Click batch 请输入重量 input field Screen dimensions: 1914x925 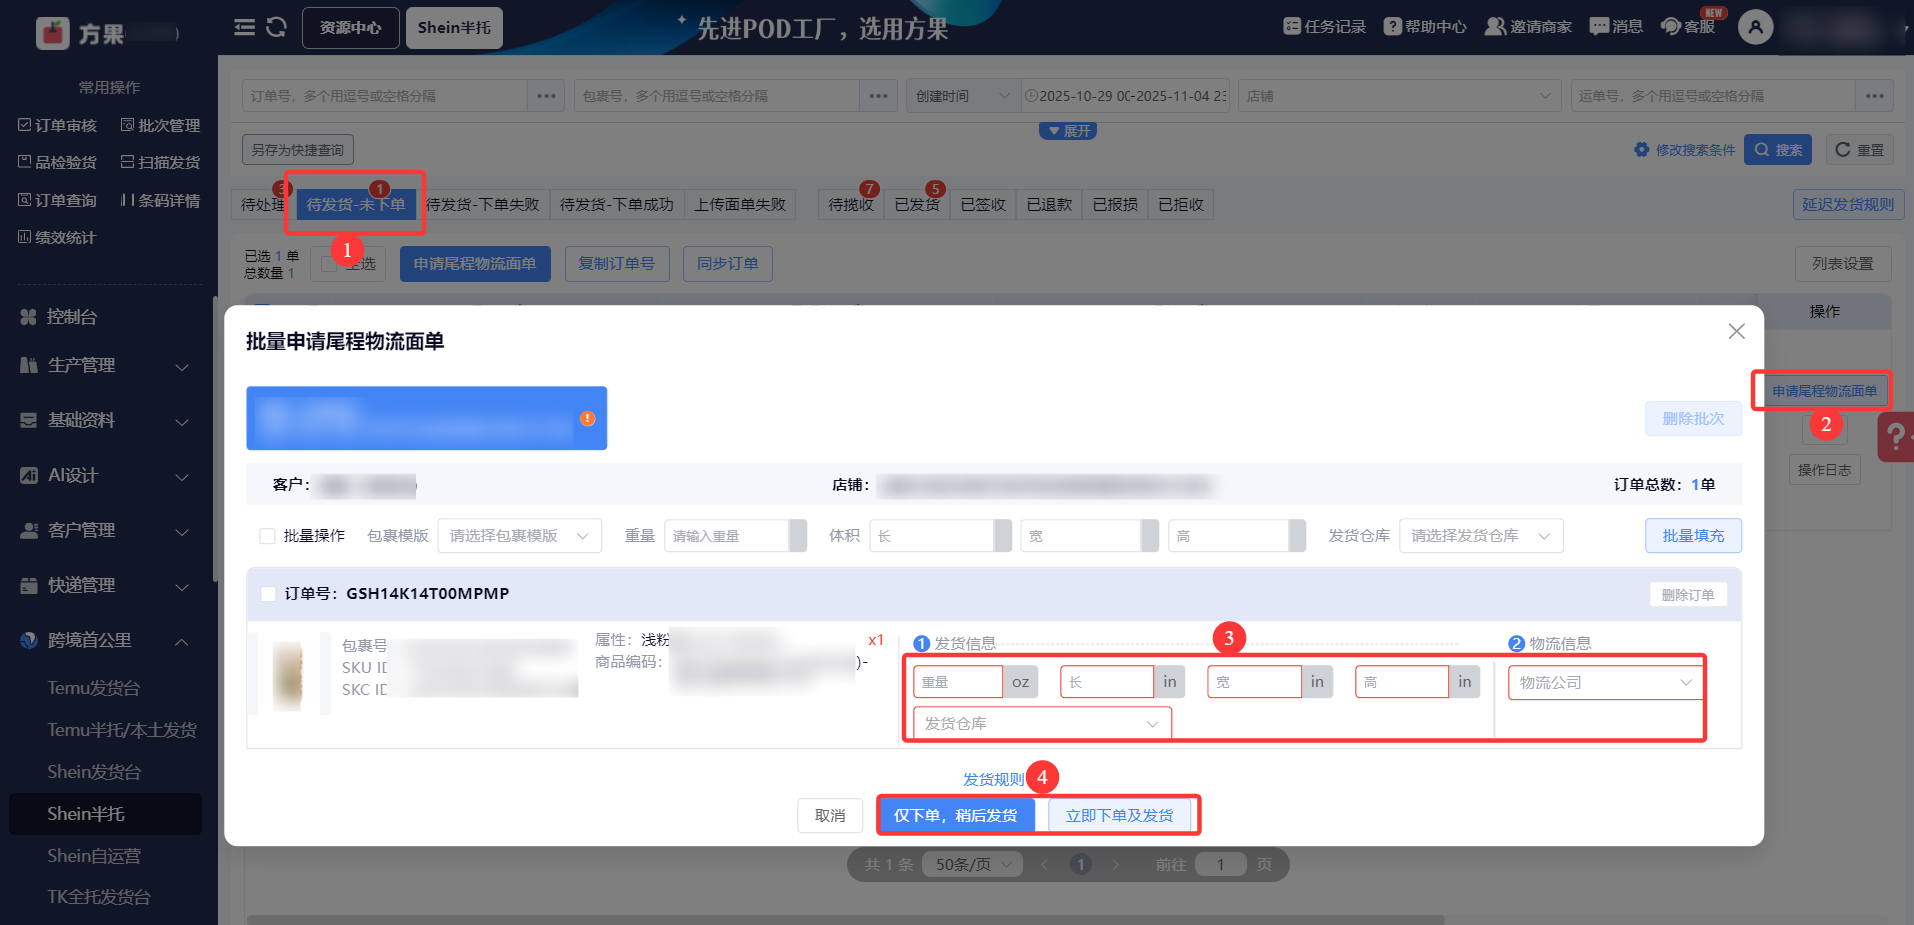click(x=727, y=536)
